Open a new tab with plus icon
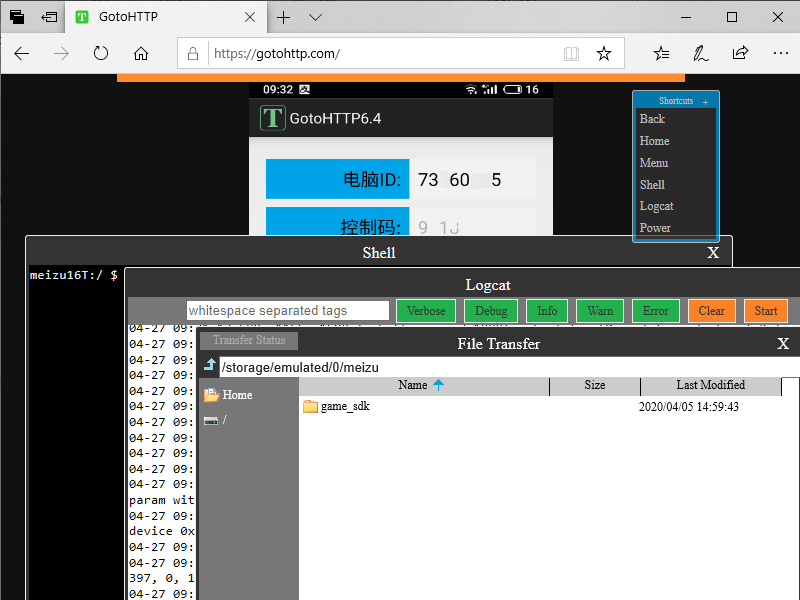Image resolution: width=800 pixels, height=600 pixels. (x=284, y=17)
